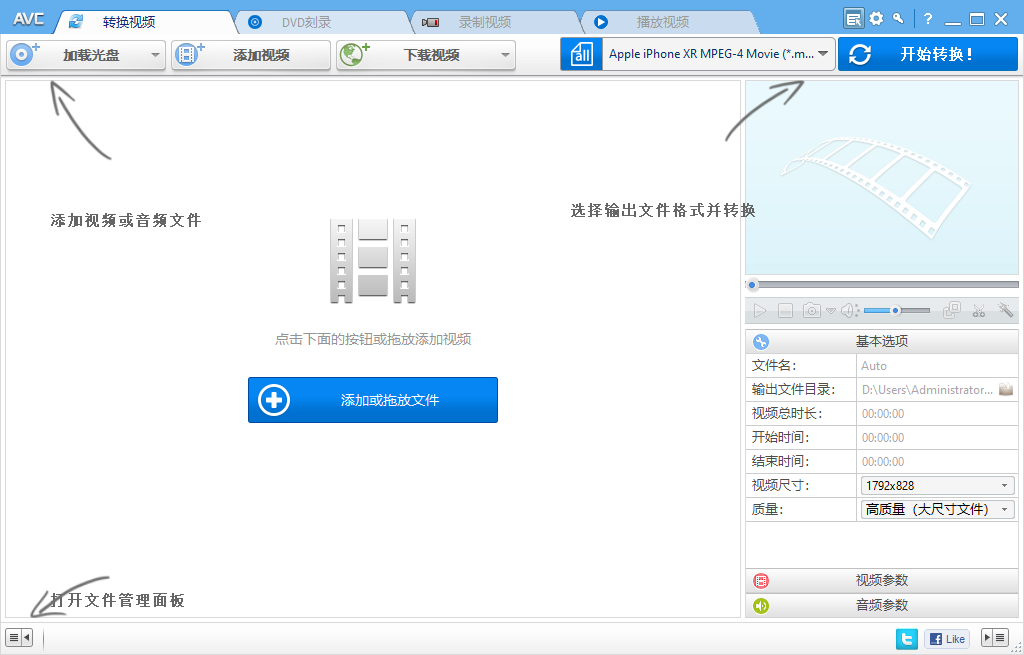
Task: Click the preview Stop button
Action: [x=786, y=311]
